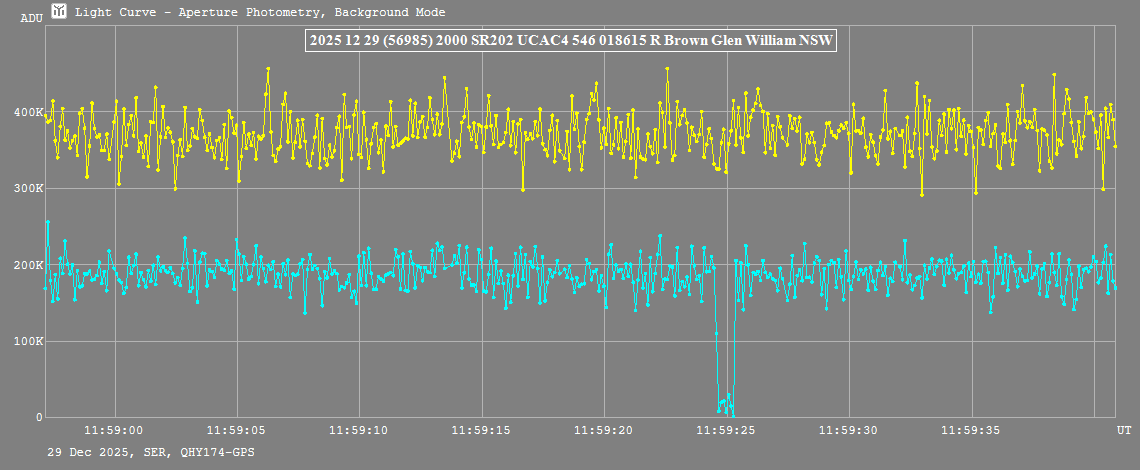
Task: Click the observation title box at top
Action: (x=570, y=40)
